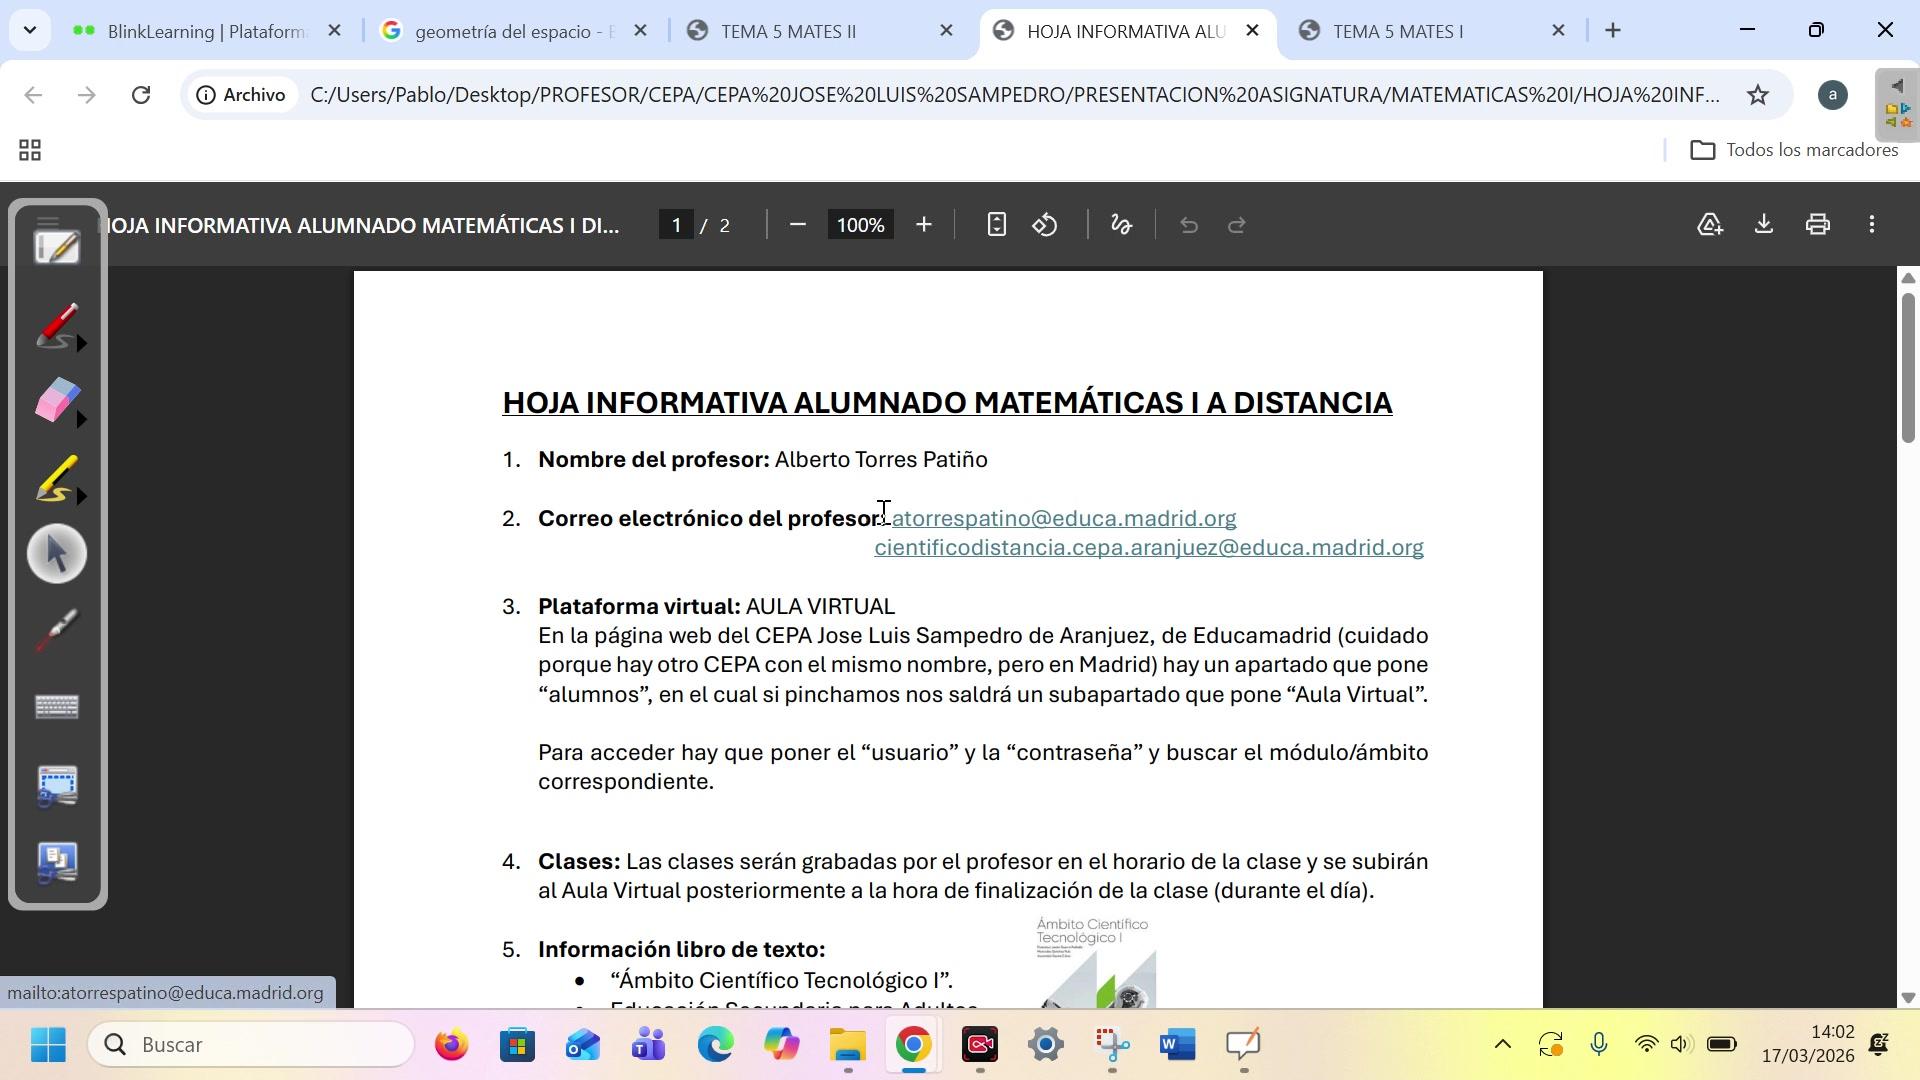
Task: Bookmark this page with the star icon
Action: (x=1757, y=95)
